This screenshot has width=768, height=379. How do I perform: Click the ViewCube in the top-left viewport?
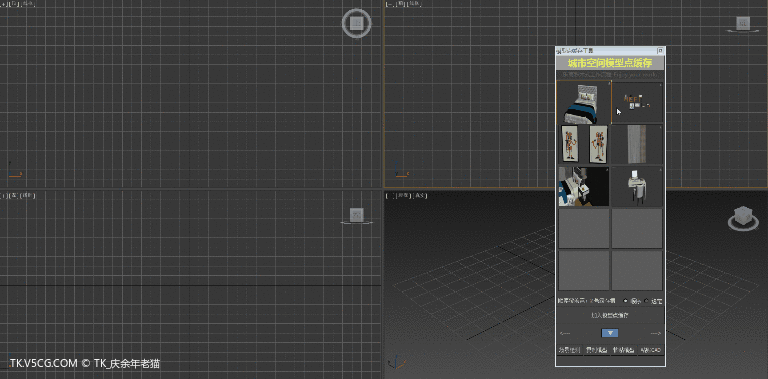(357, 23)
